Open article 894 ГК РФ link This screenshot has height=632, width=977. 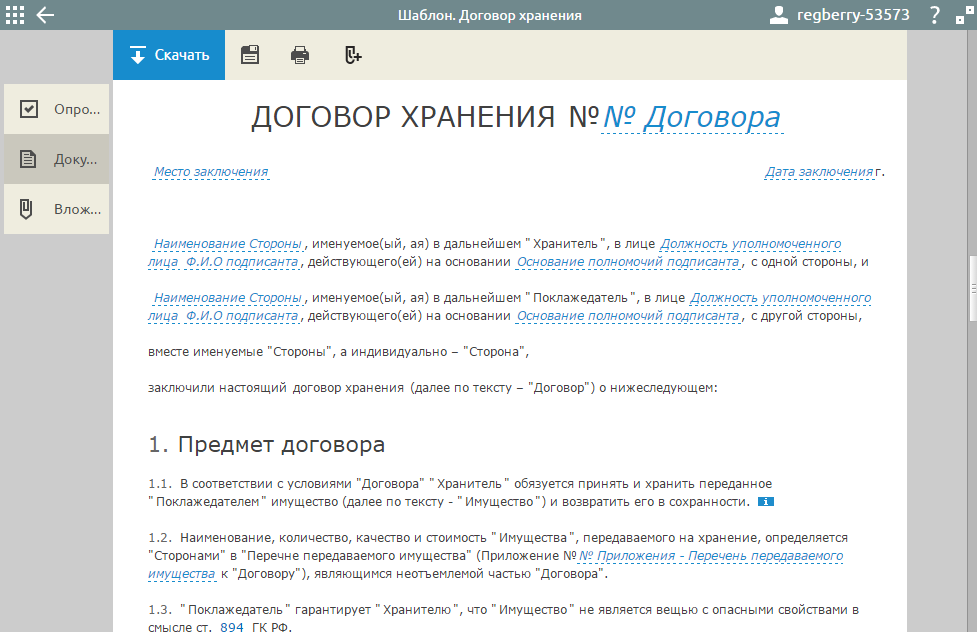click(232, 626)
